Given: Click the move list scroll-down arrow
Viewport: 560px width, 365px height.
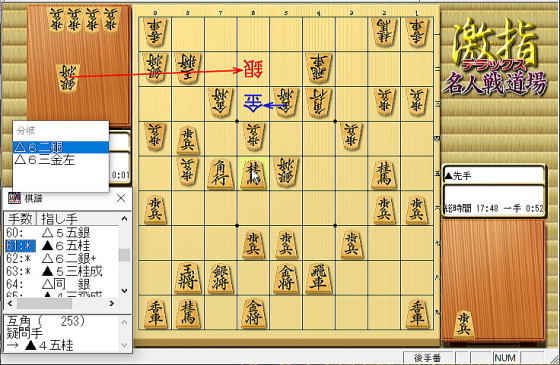Looking at the screenshot, I should (x=124, y=291).
